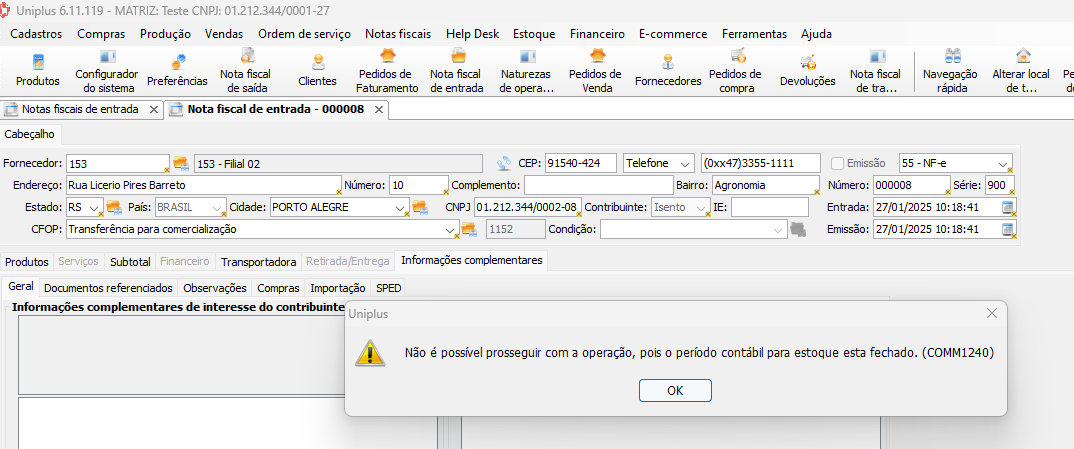Switch to the Produtos tab
Viewport: 1074px width, 449px height.
click(27, 261)
